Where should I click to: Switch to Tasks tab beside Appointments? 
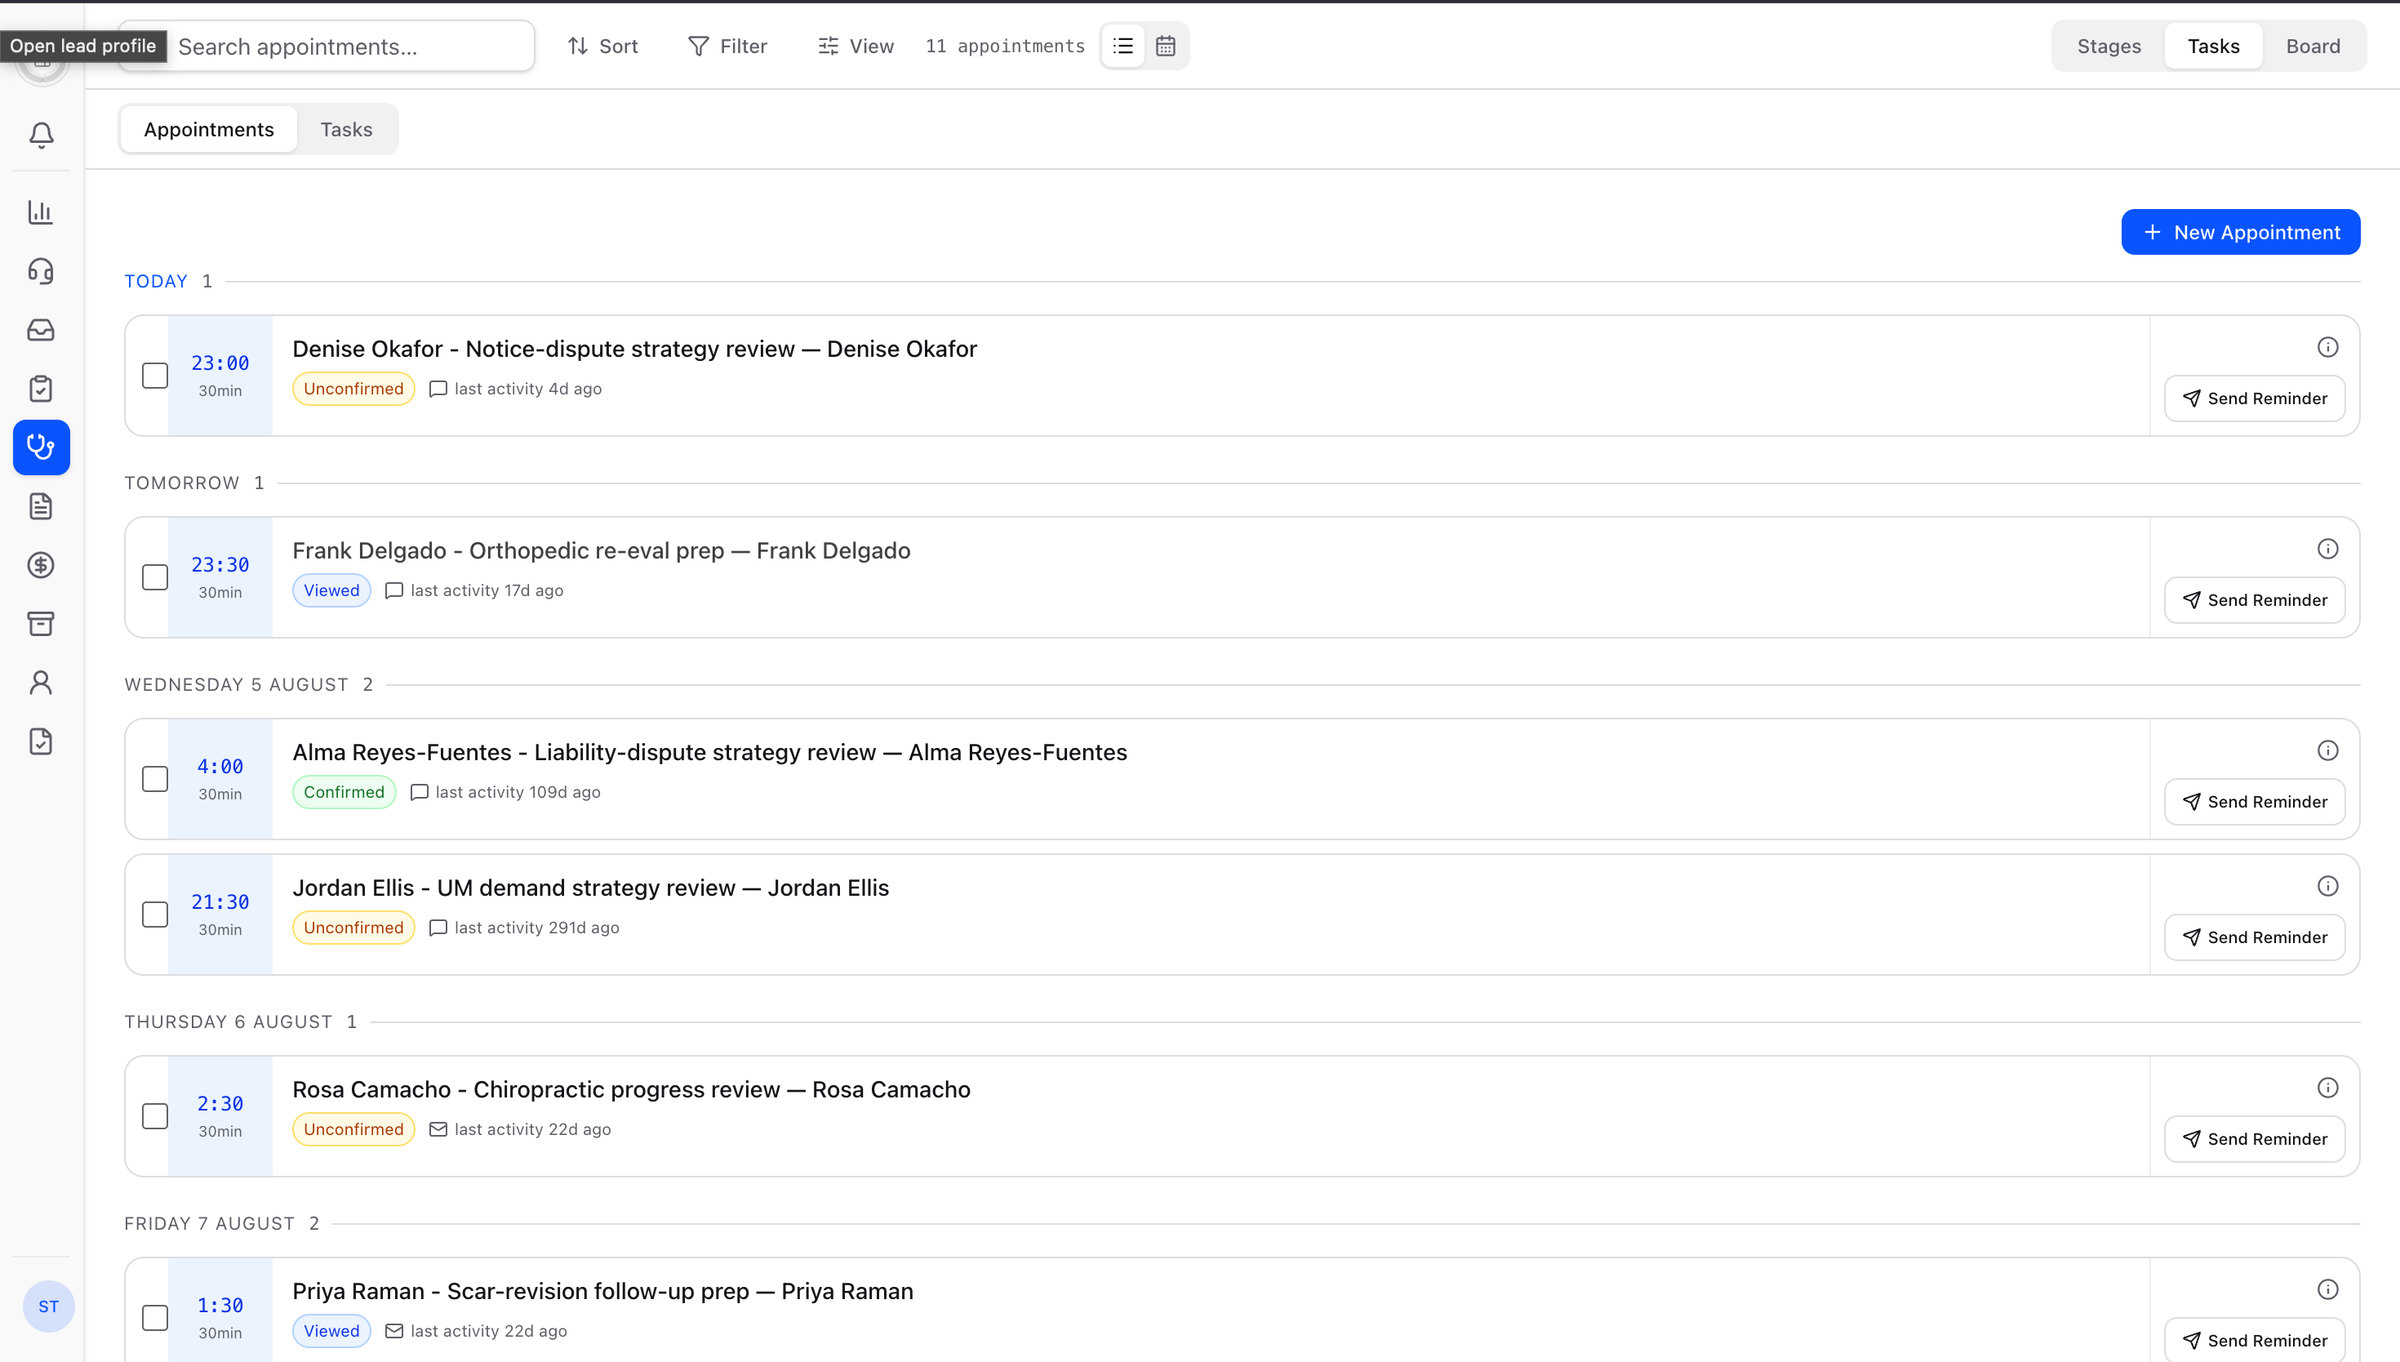click(x=346, y=129)
